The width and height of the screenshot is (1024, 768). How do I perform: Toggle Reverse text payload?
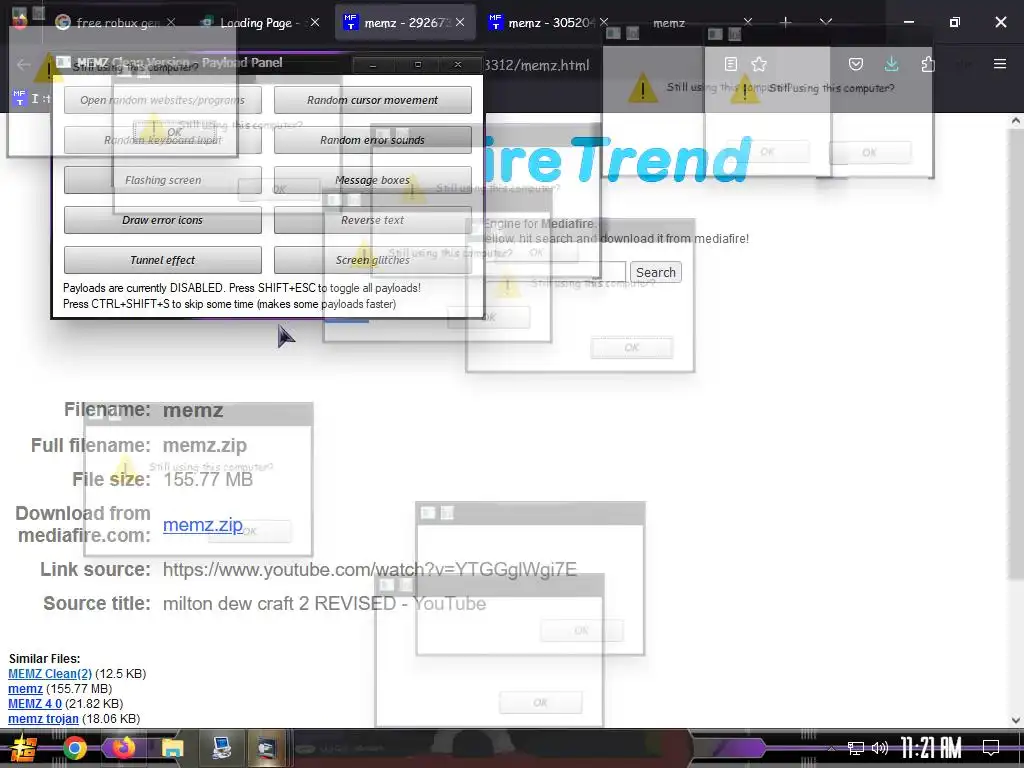[x=372, y=220]
